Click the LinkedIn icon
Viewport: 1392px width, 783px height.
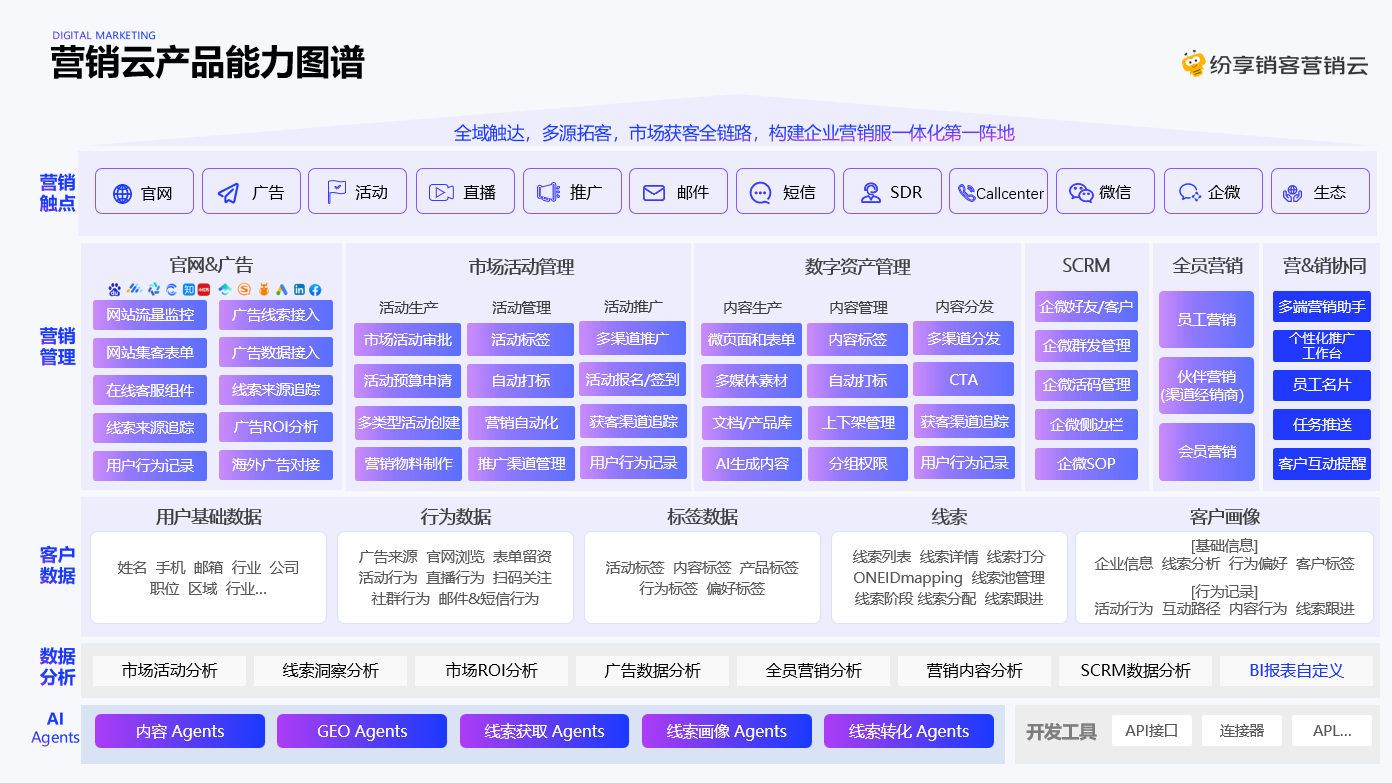(299, 290)
